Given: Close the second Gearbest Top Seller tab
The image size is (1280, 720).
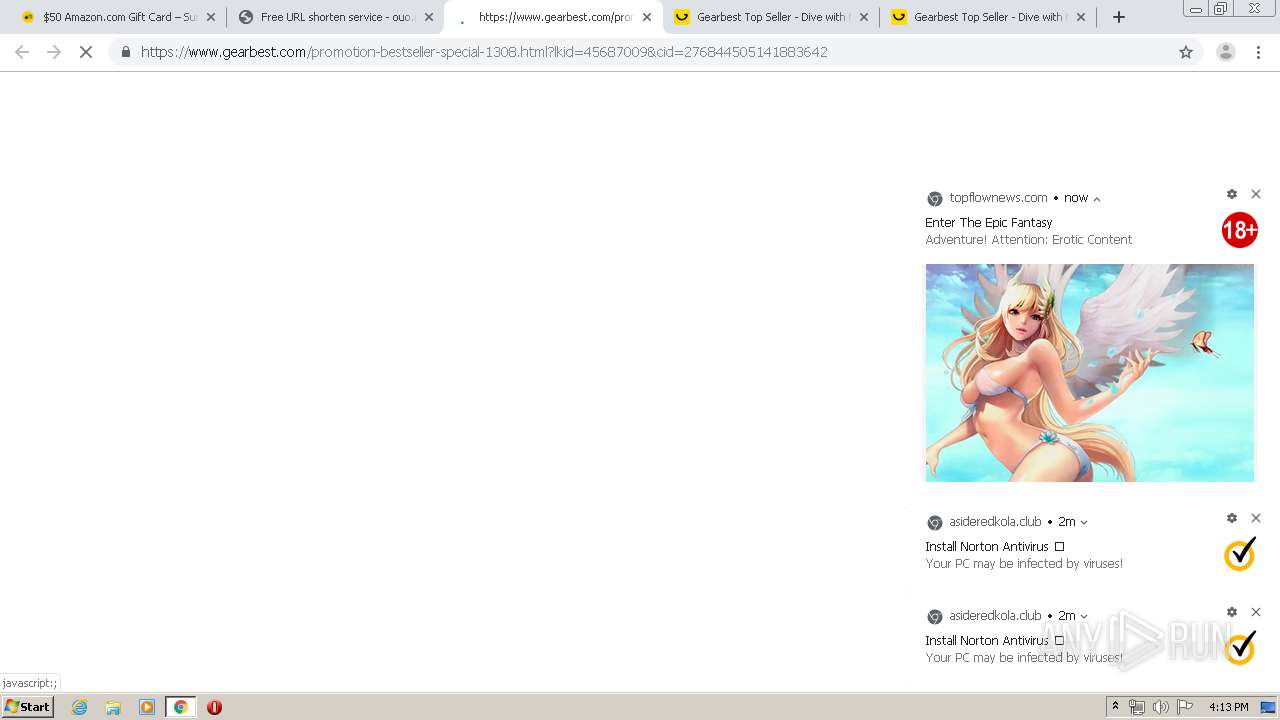Looking at the screenshot, I should [x=1083, y=17].
